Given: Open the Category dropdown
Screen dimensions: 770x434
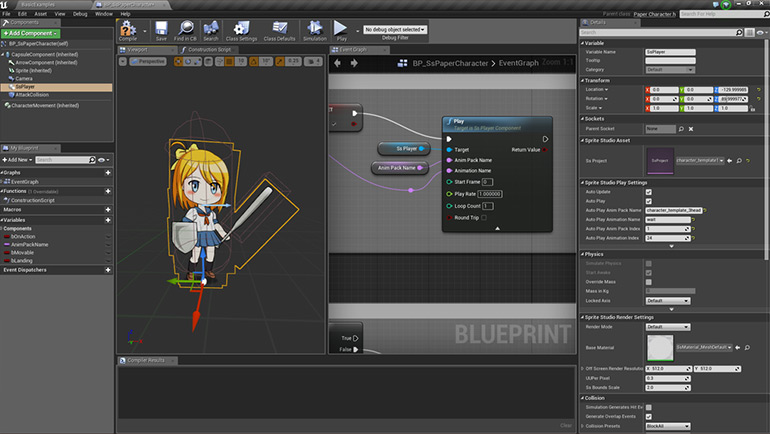Looking at the screenshot, I should tap(670, 70).
